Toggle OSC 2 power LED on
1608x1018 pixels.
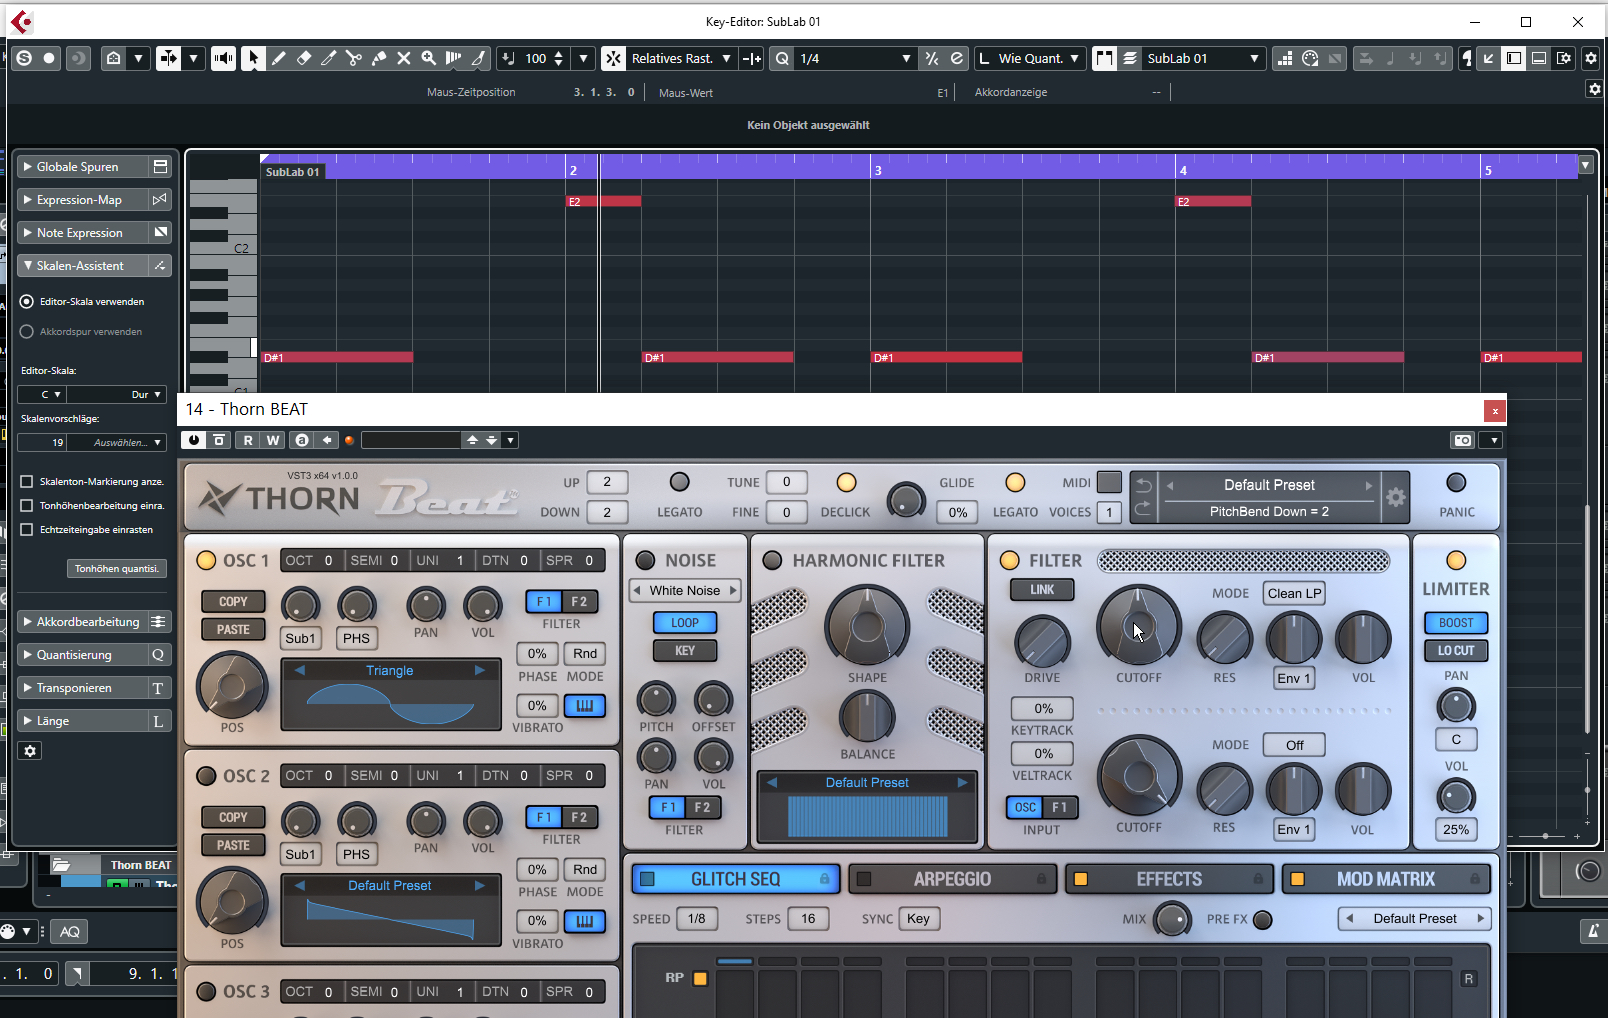click(206, 776)
